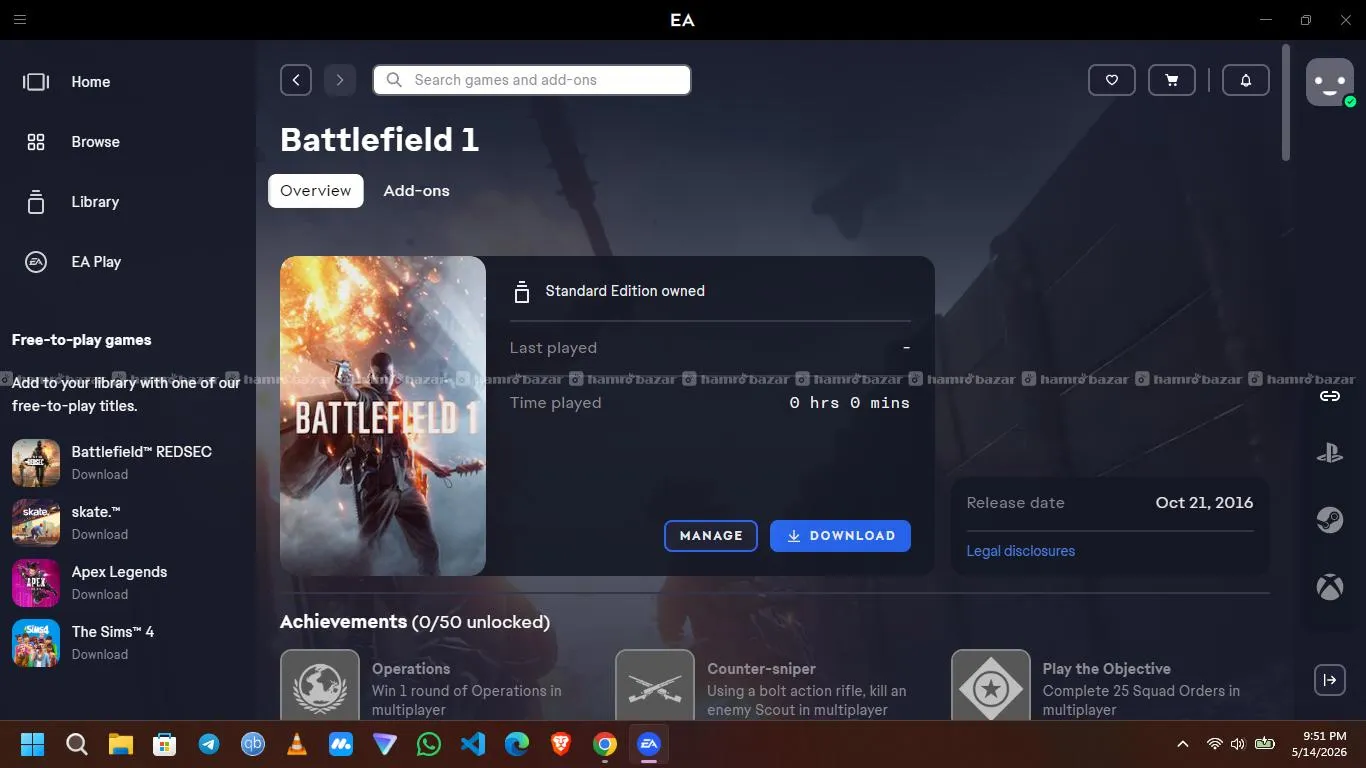The width and height of the screenshot is (1366, 768).
Task: Click the Xbox icon in the side panel
Action: [1330, 586]
